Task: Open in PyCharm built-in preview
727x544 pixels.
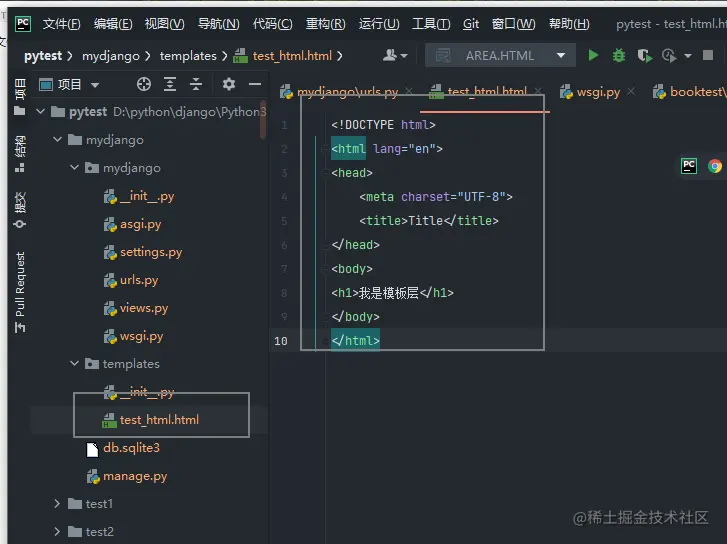Action: tap(689, 166)
